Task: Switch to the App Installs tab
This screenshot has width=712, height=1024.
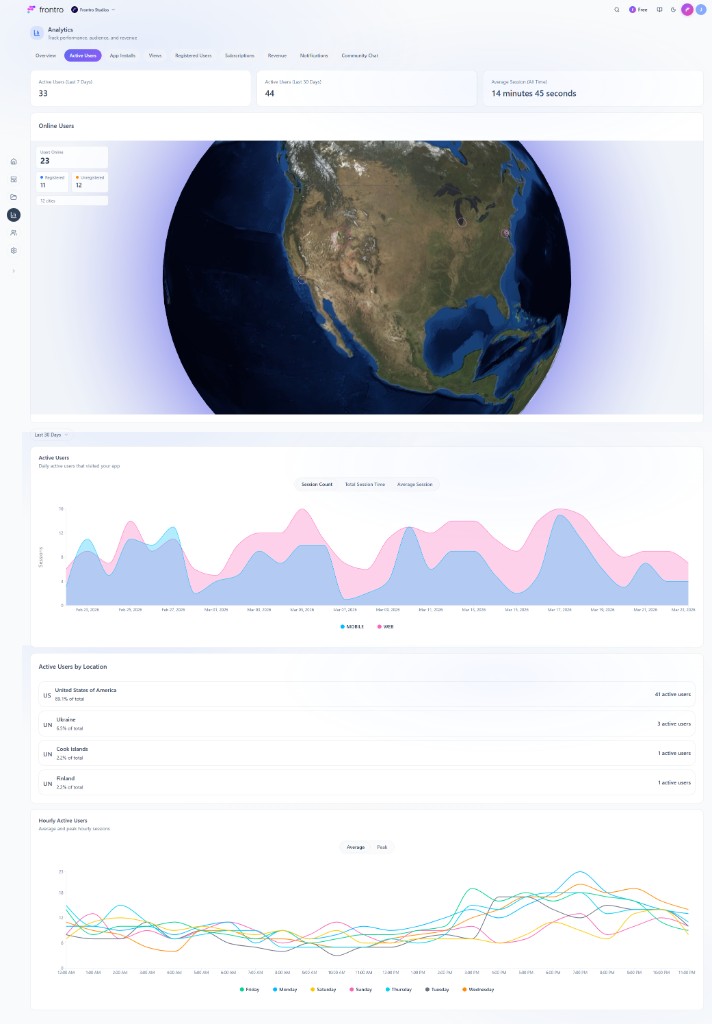Action: [x=122, y=56]
